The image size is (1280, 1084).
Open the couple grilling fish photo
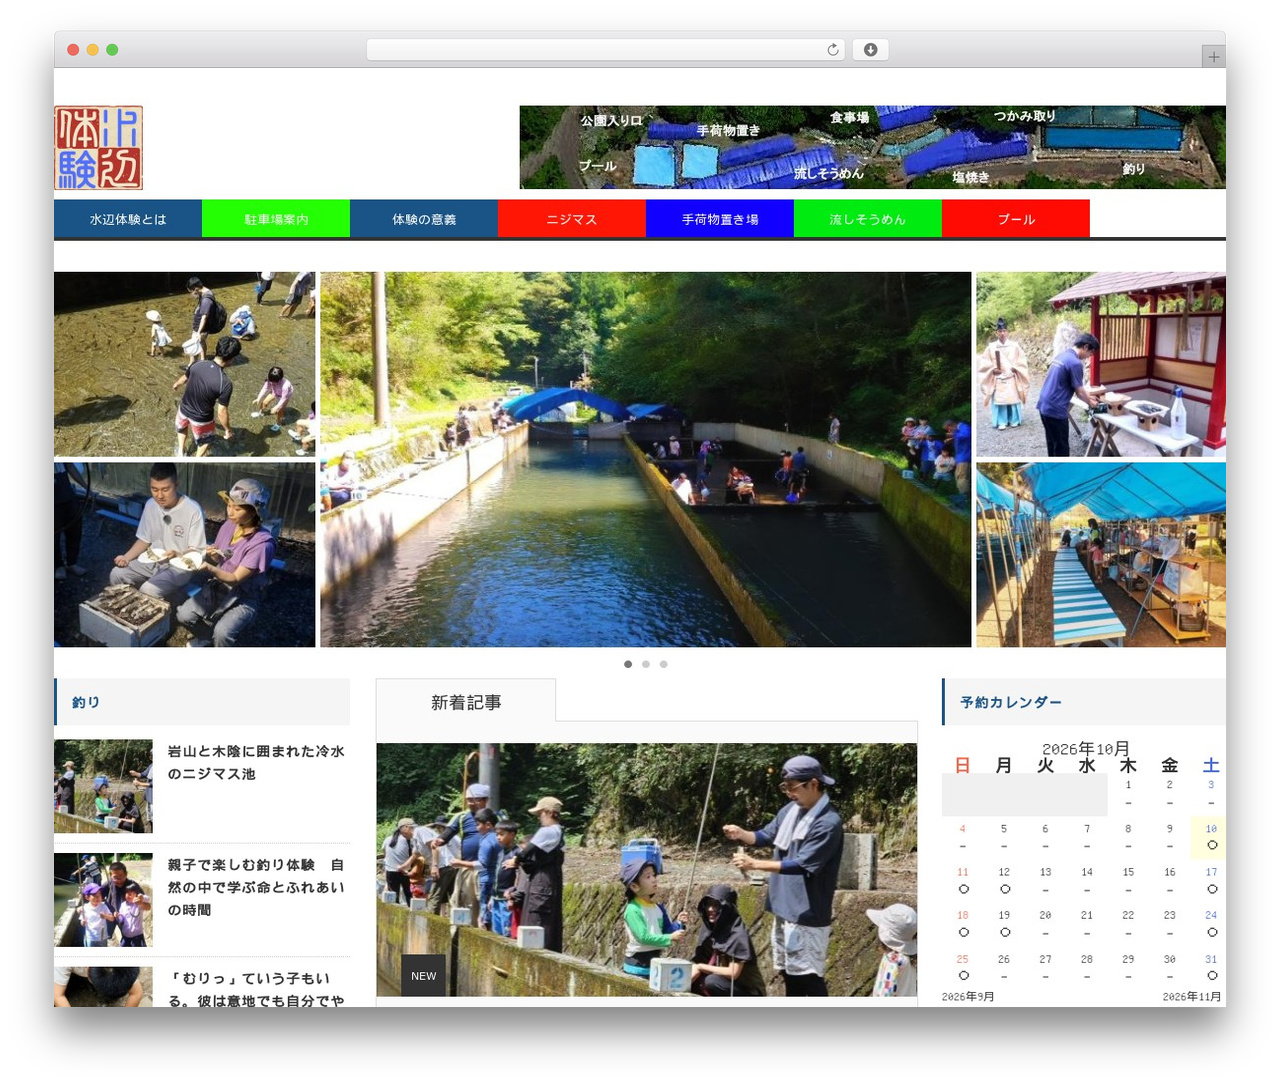[185, 554]
